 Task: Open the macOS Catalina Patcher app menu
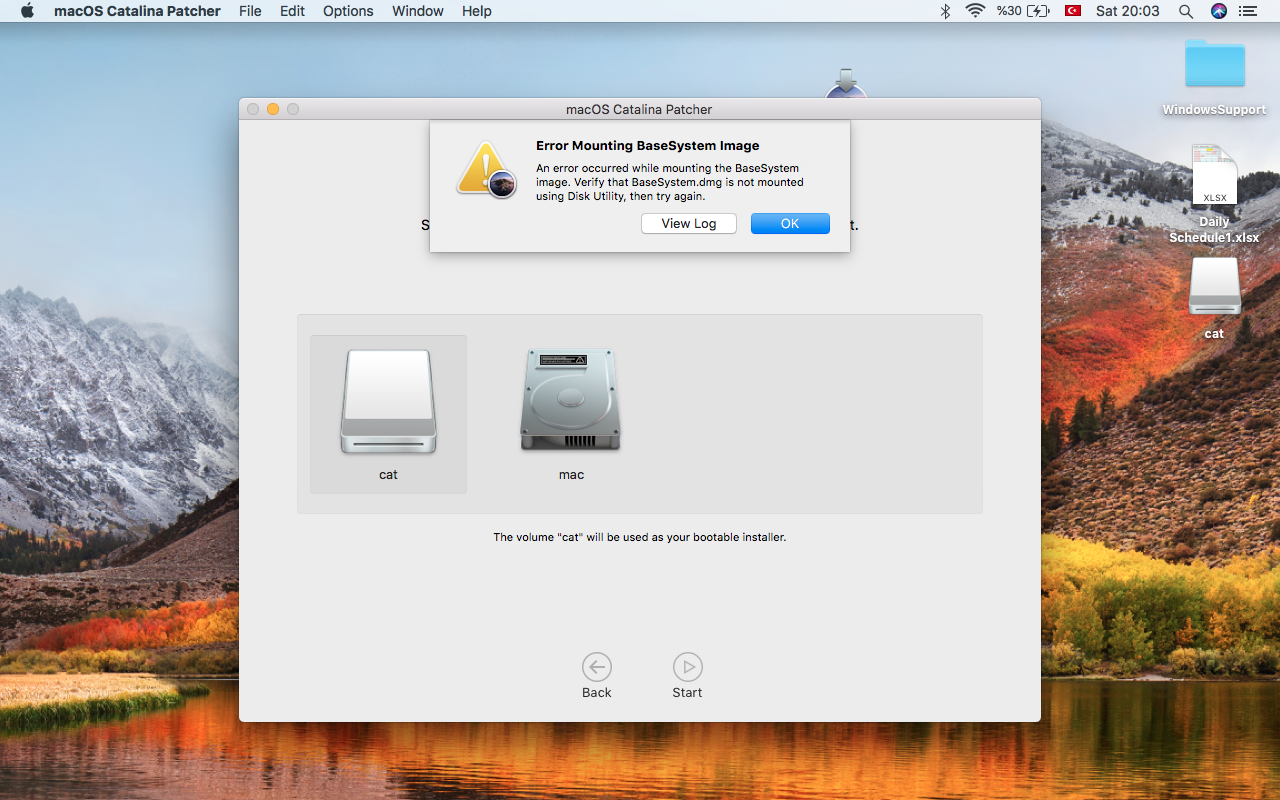click(x=137, y=11)
